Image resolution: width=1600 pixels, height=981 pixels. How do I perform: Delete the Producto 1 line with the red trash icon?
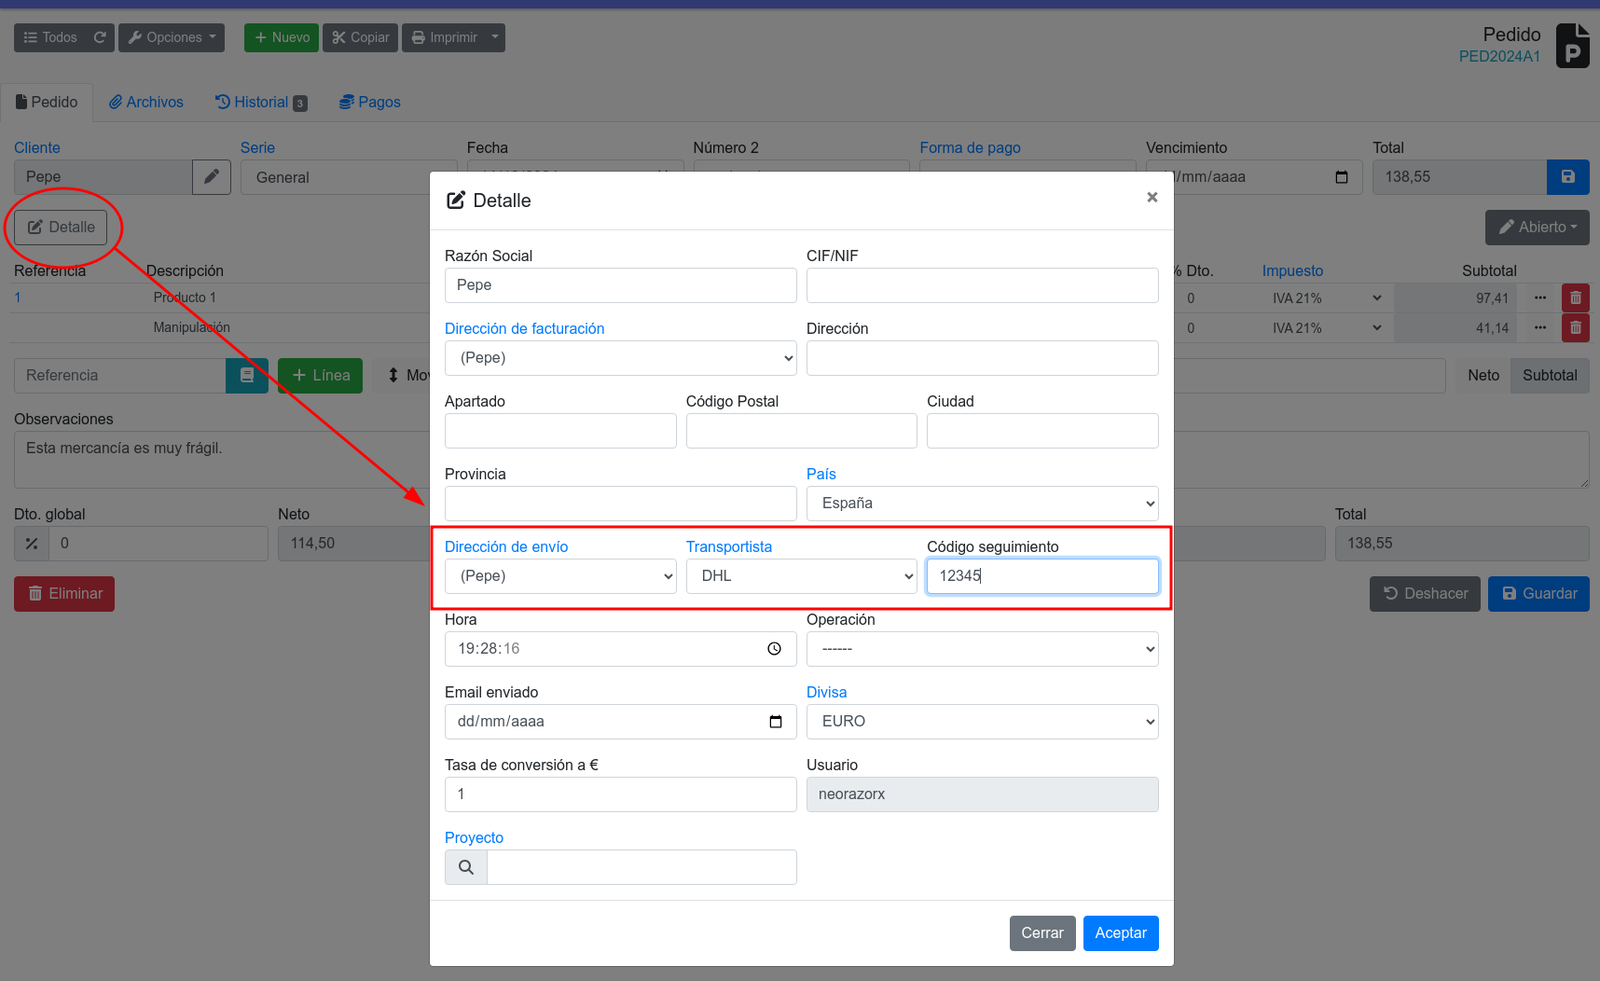coord(1575,298)
